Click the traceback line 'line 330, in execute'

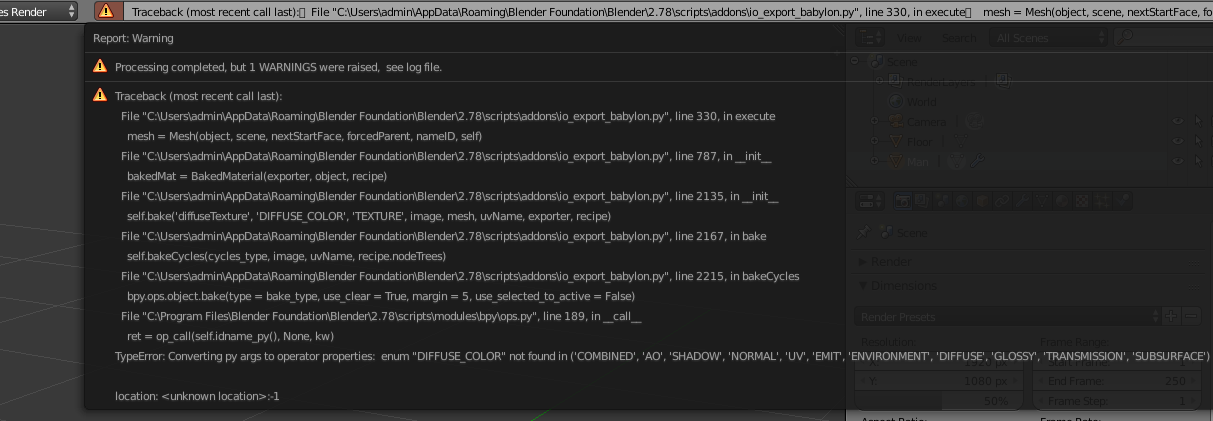point(448,116)
